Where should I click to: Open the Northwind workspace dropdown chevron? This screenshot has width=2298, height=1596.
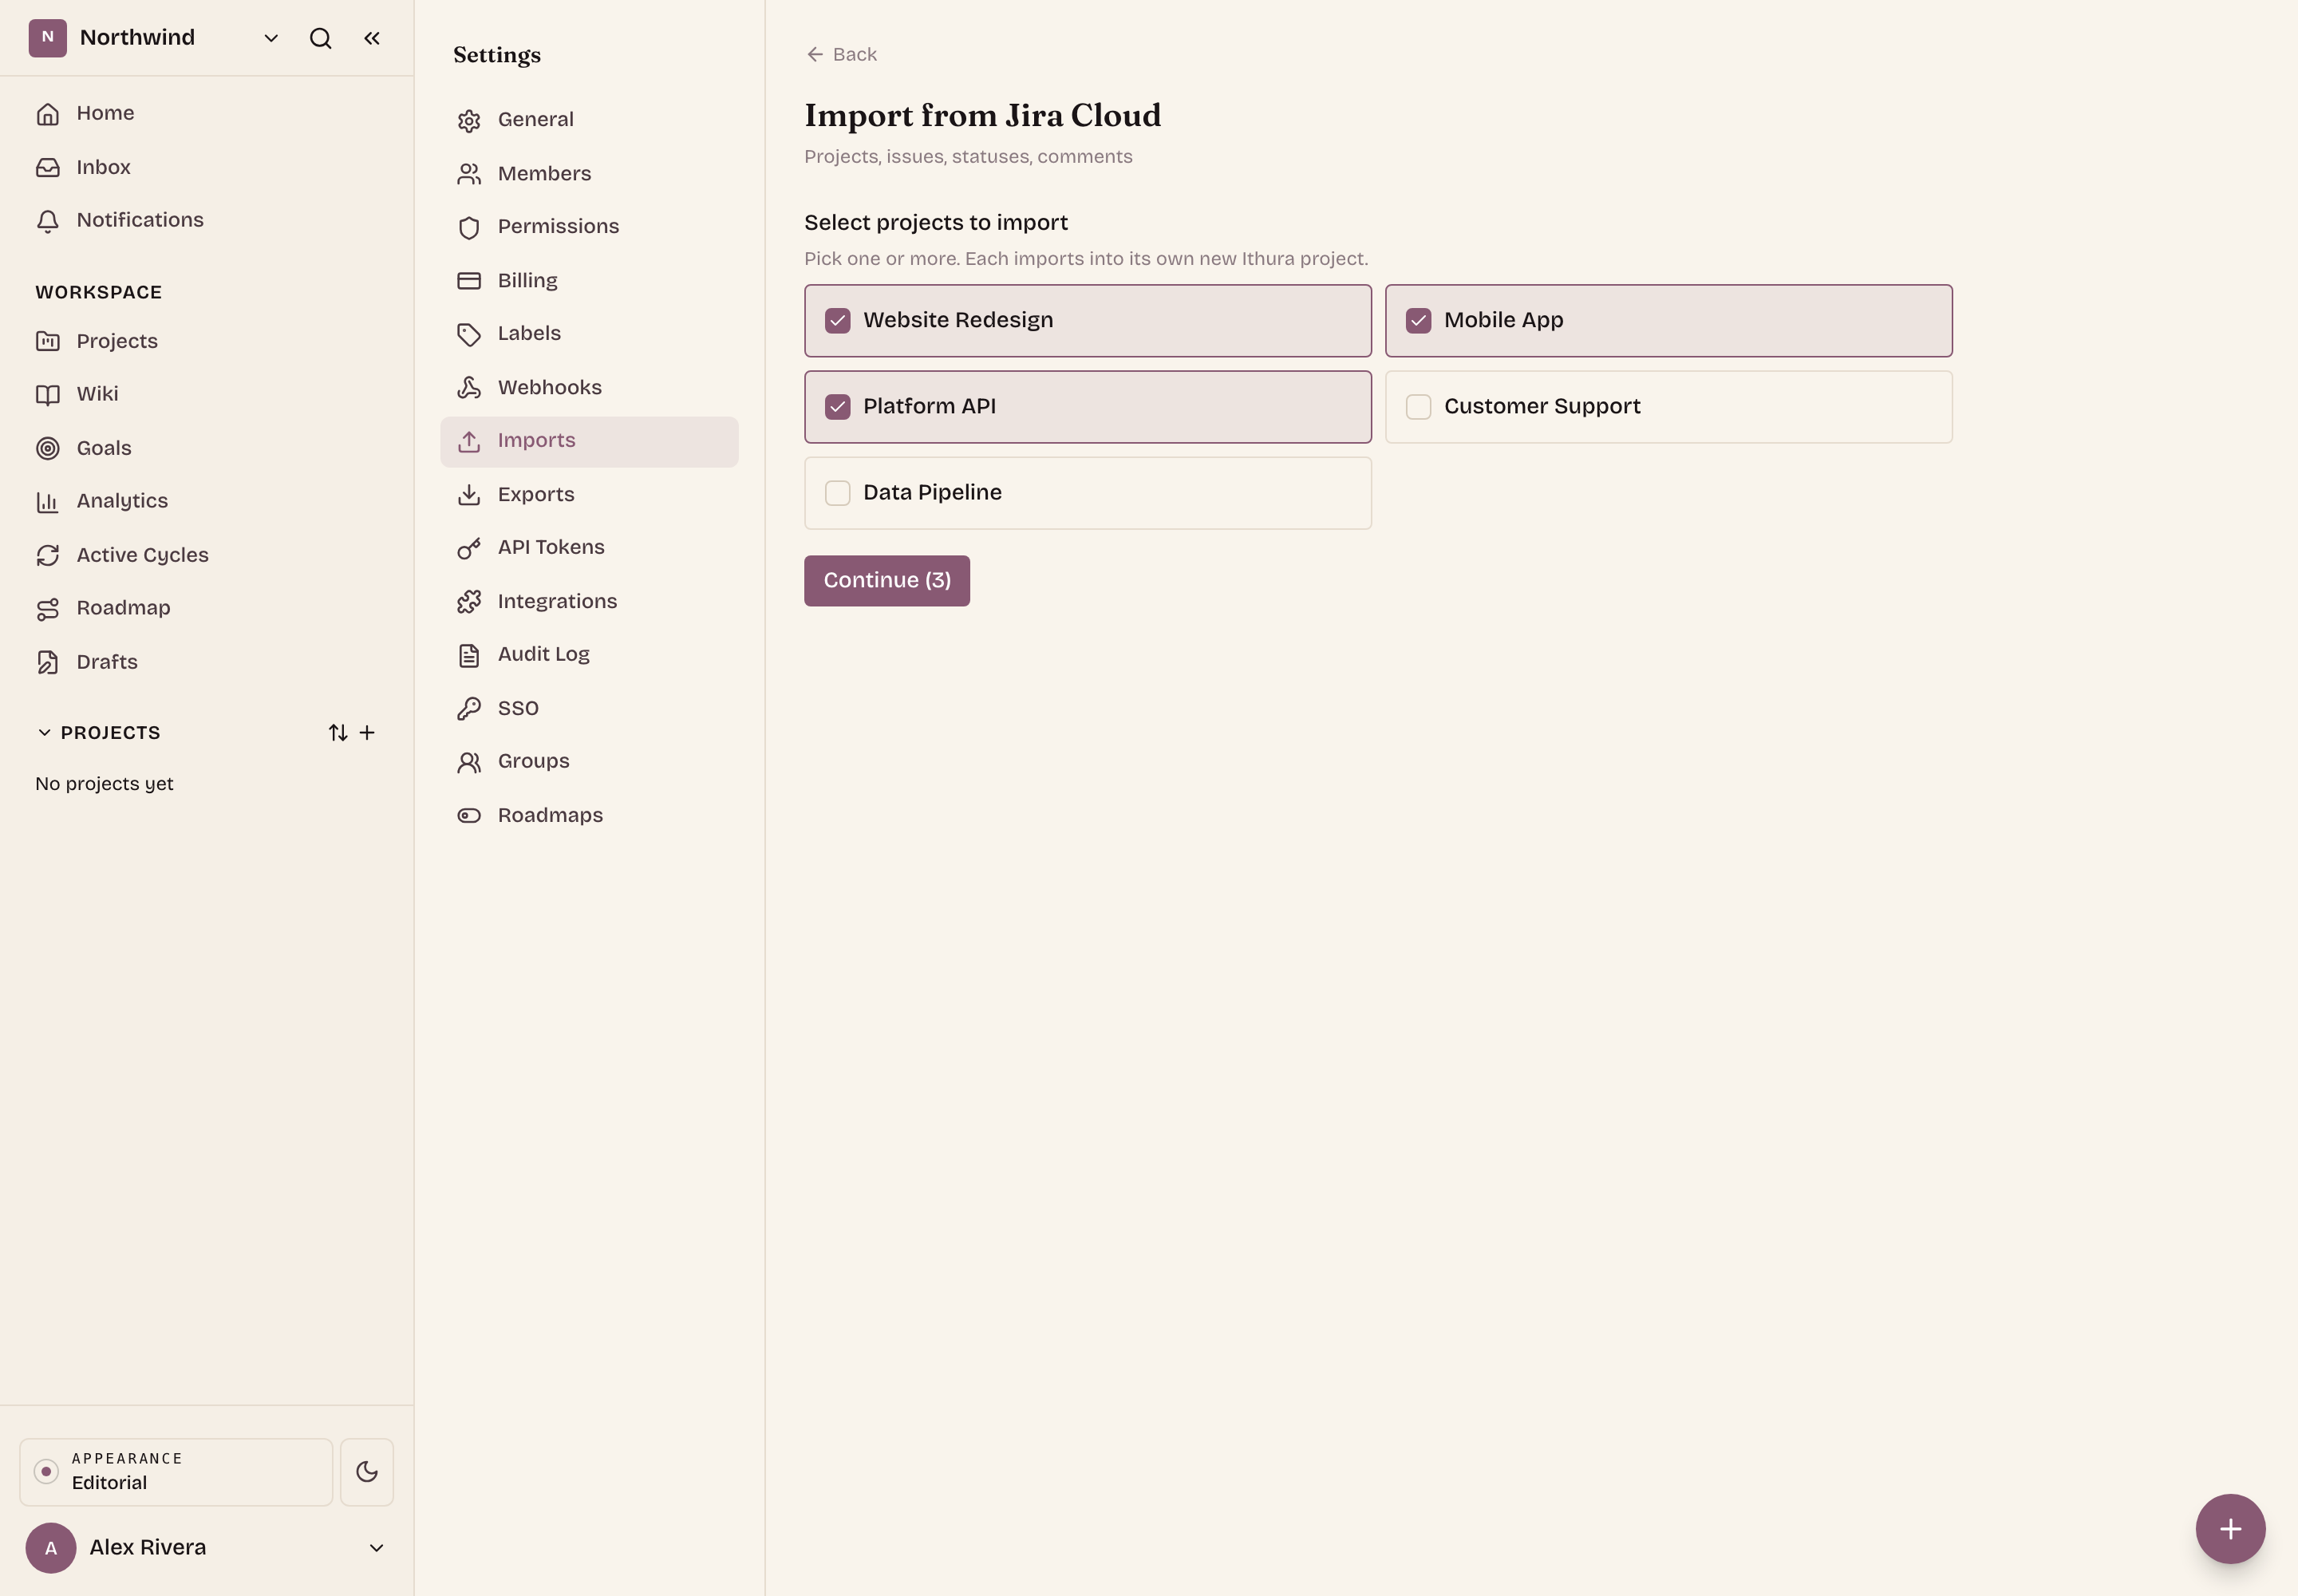pos(271,38)
